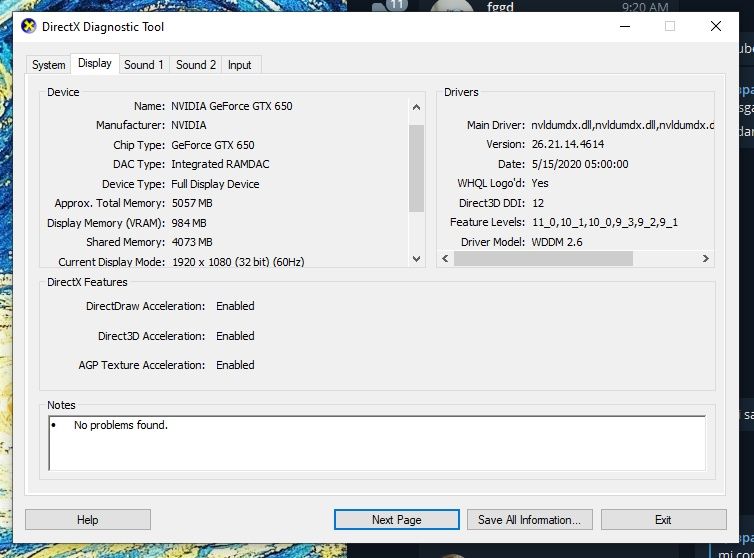Click the Next Page button

(397, 520)
